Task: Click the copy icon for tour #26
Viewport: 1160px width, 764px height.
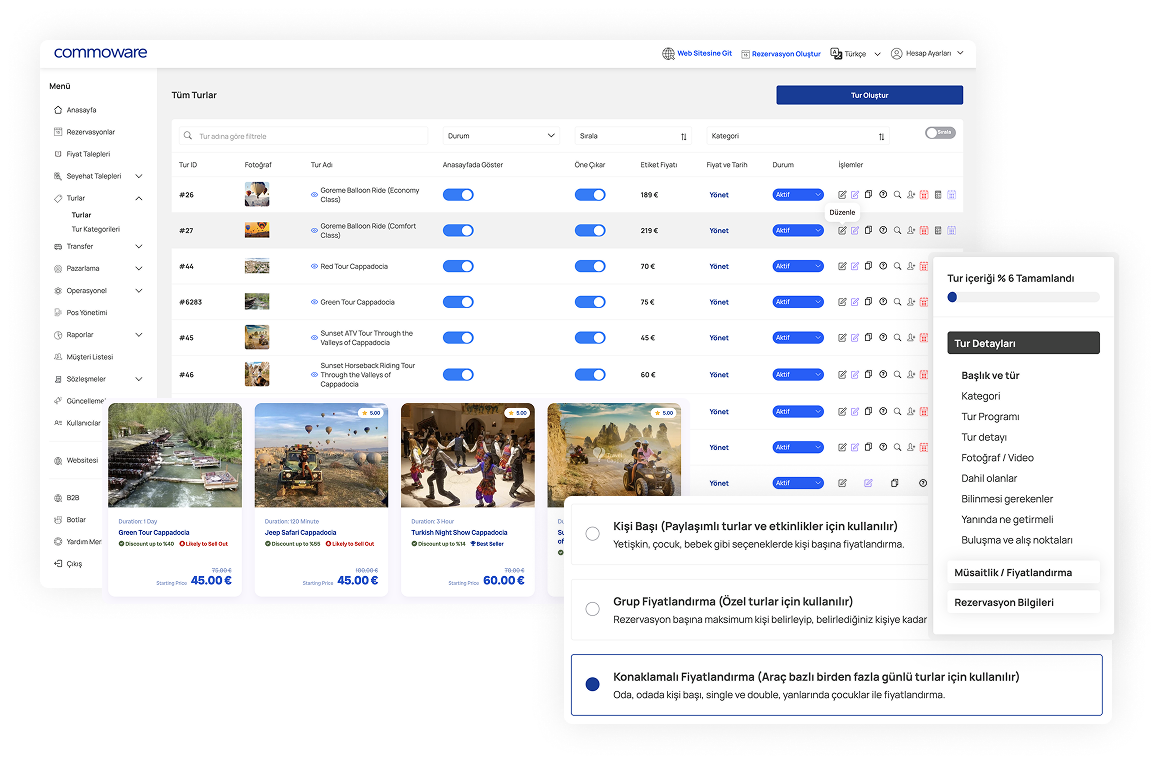Action: (868, 195)
